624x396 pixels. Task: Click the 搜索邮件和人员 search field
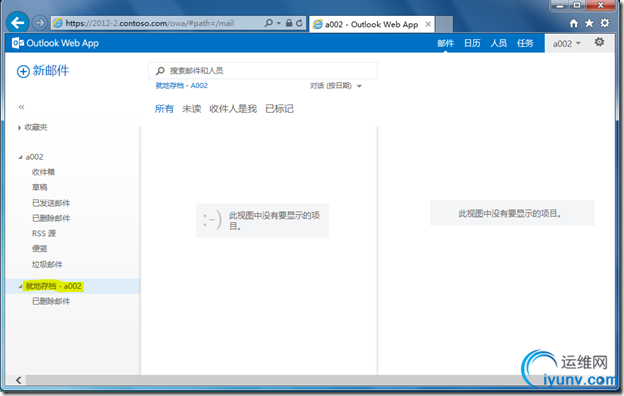[263, 71]
